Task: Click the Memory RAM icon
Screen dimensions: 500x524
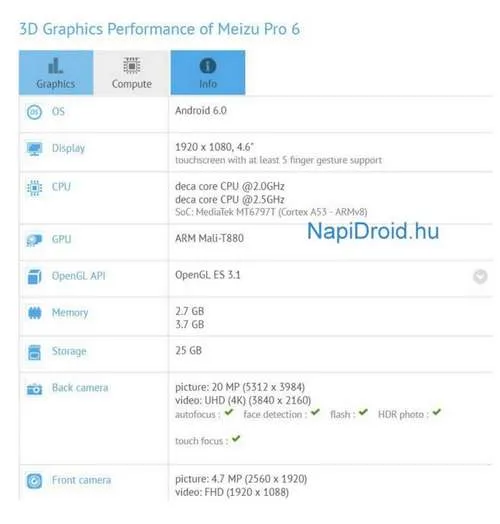Action: click(x=34, y=313)
